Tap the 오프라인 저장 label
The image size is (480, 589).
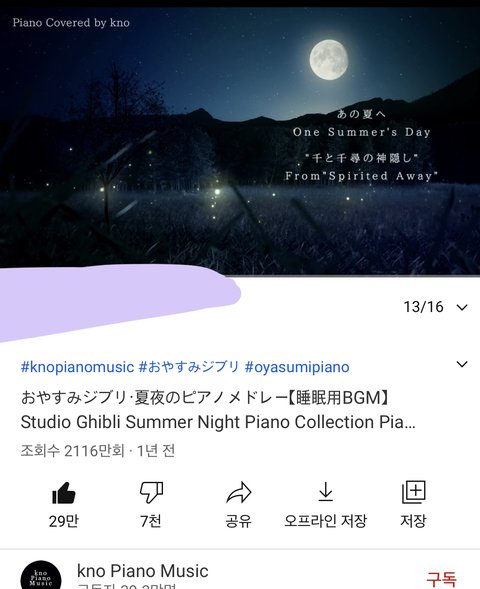(325, 521)
